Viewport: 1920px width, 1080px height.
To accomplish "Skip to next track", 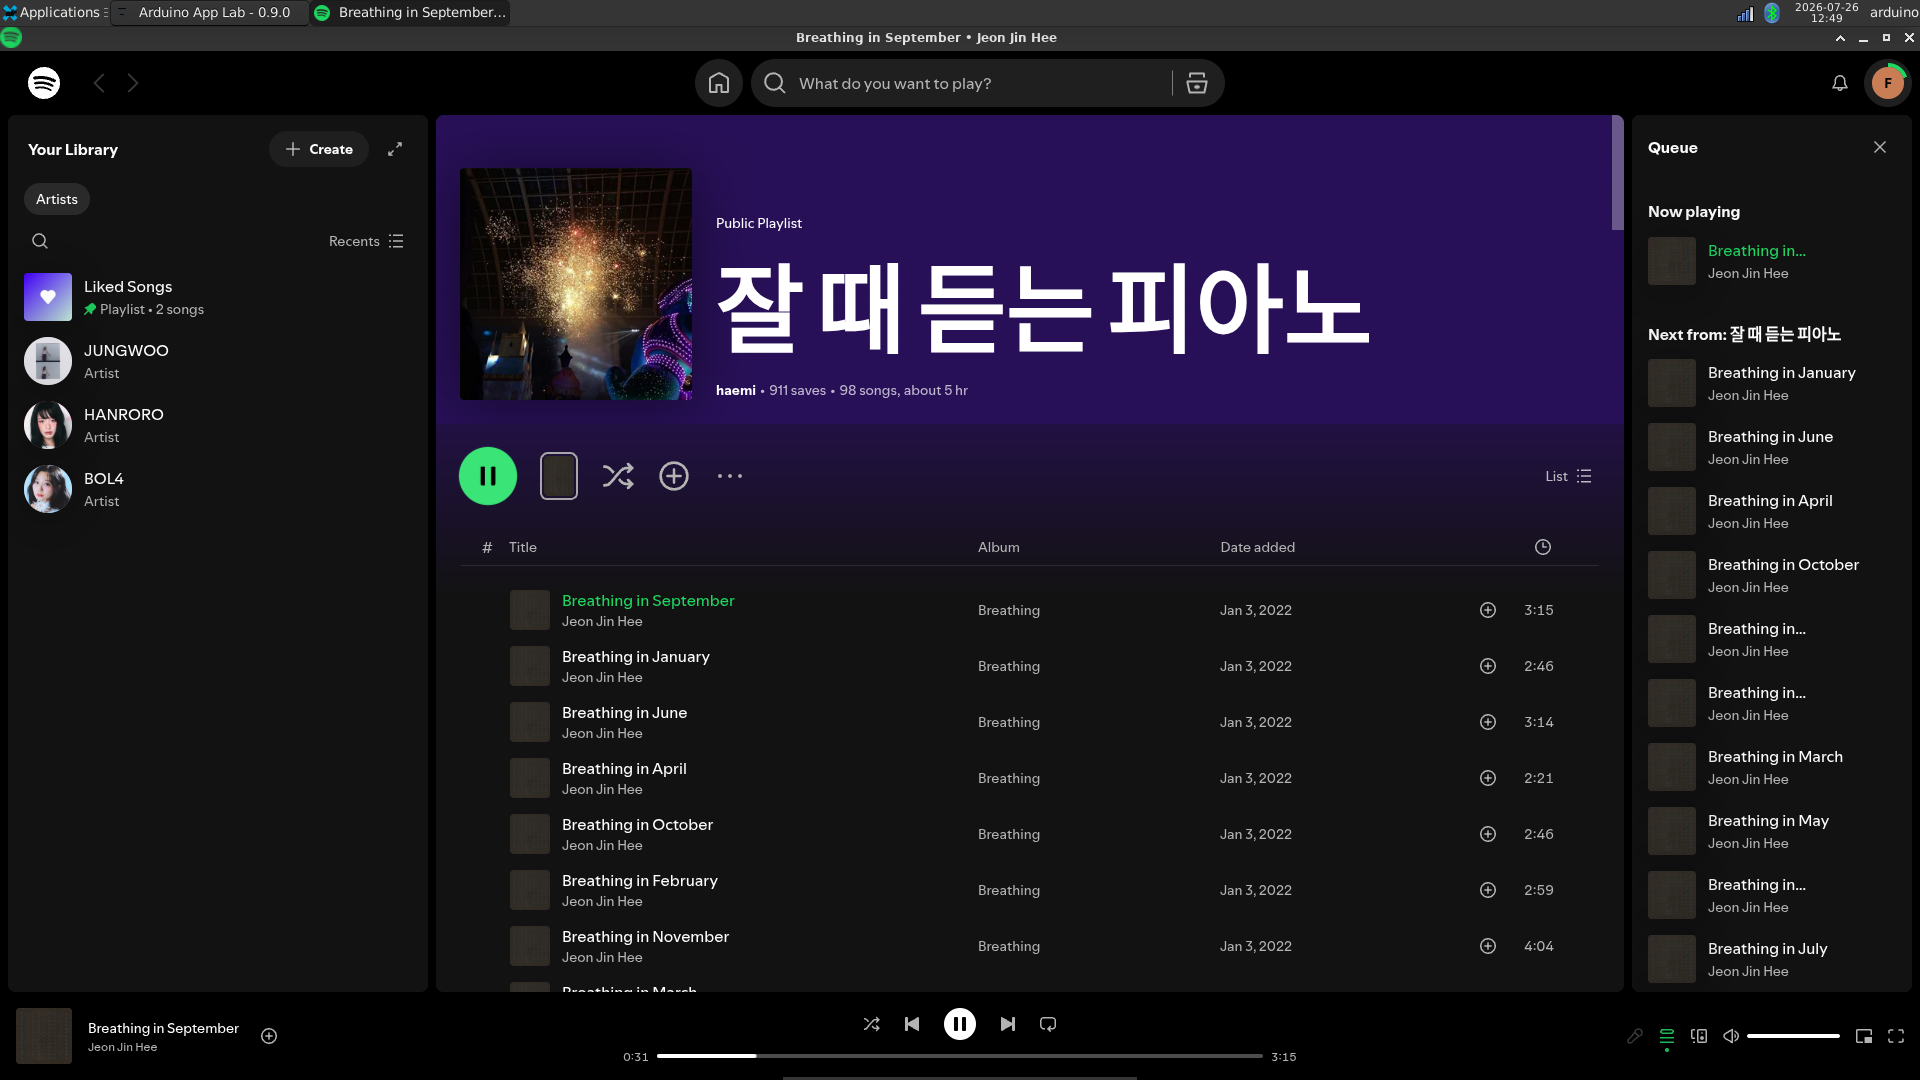I will 1008,1024.
